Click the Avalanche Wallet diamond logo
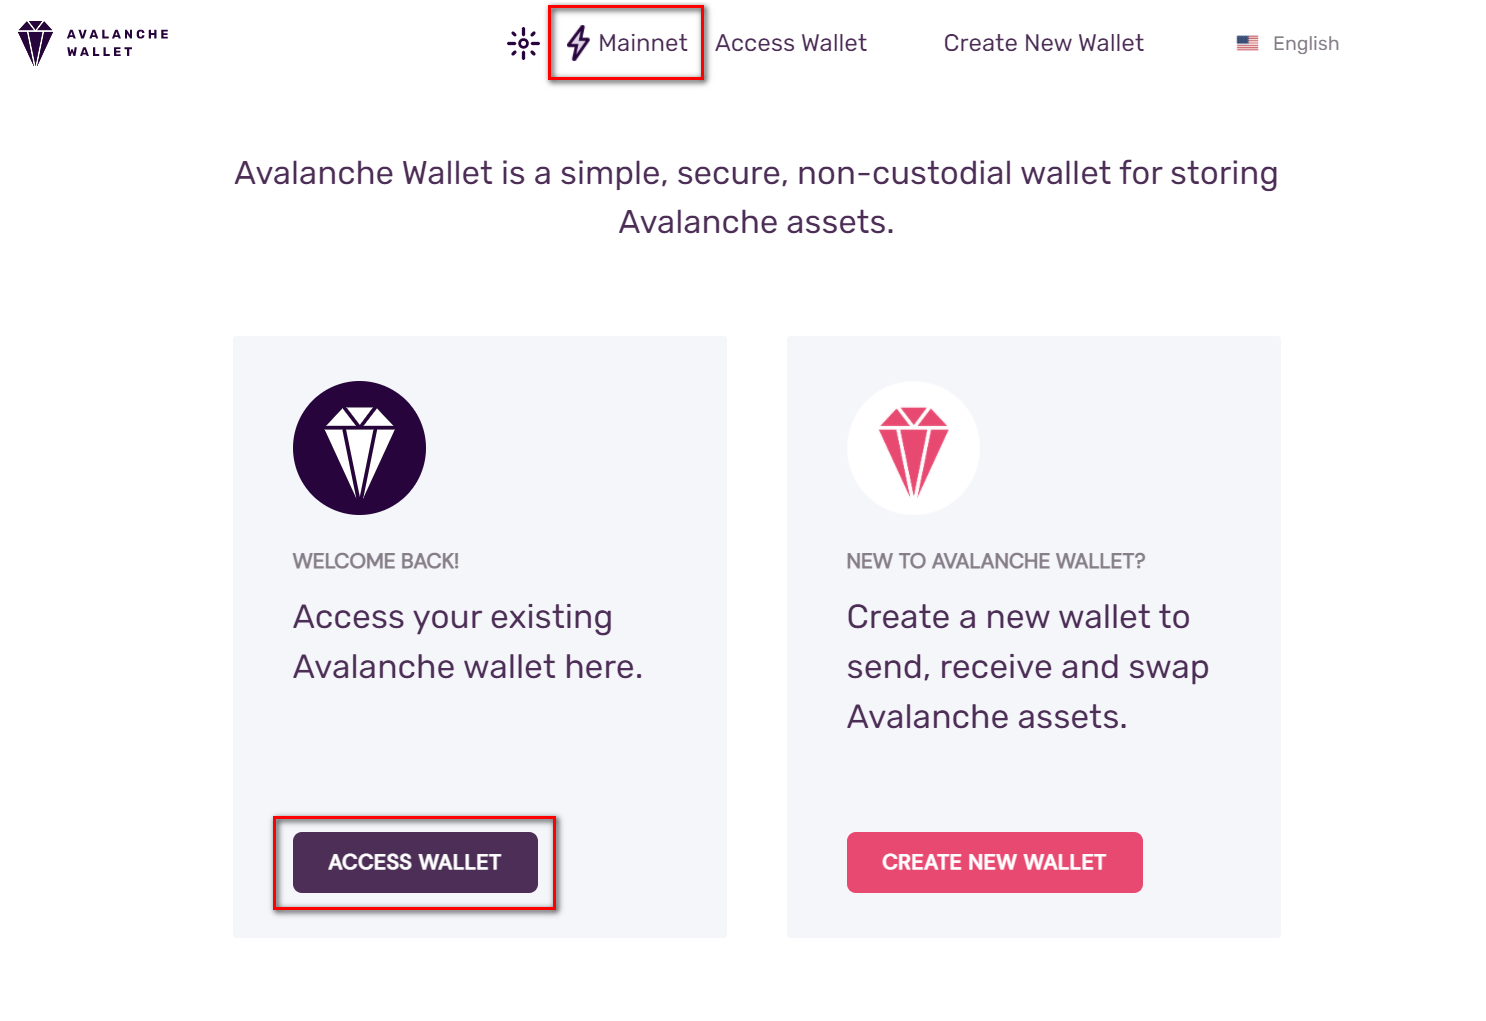The height and width of the screenshot is (1021, 1486). point(35,43)
